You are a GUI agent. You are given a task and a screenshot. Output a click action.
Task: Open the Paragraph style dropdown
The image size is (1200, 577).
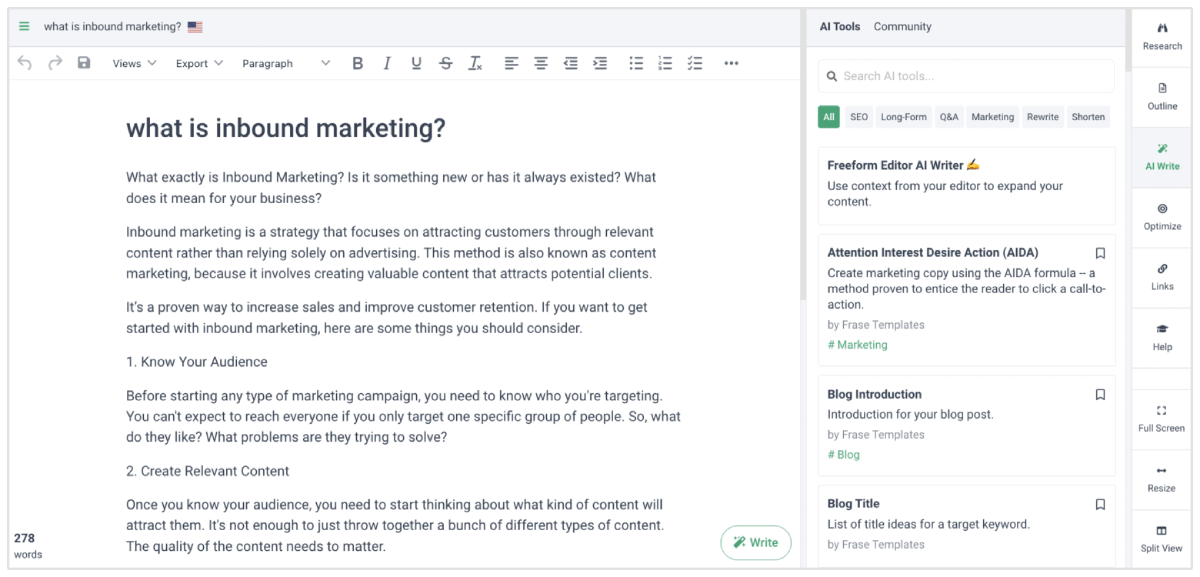[285, 63]
